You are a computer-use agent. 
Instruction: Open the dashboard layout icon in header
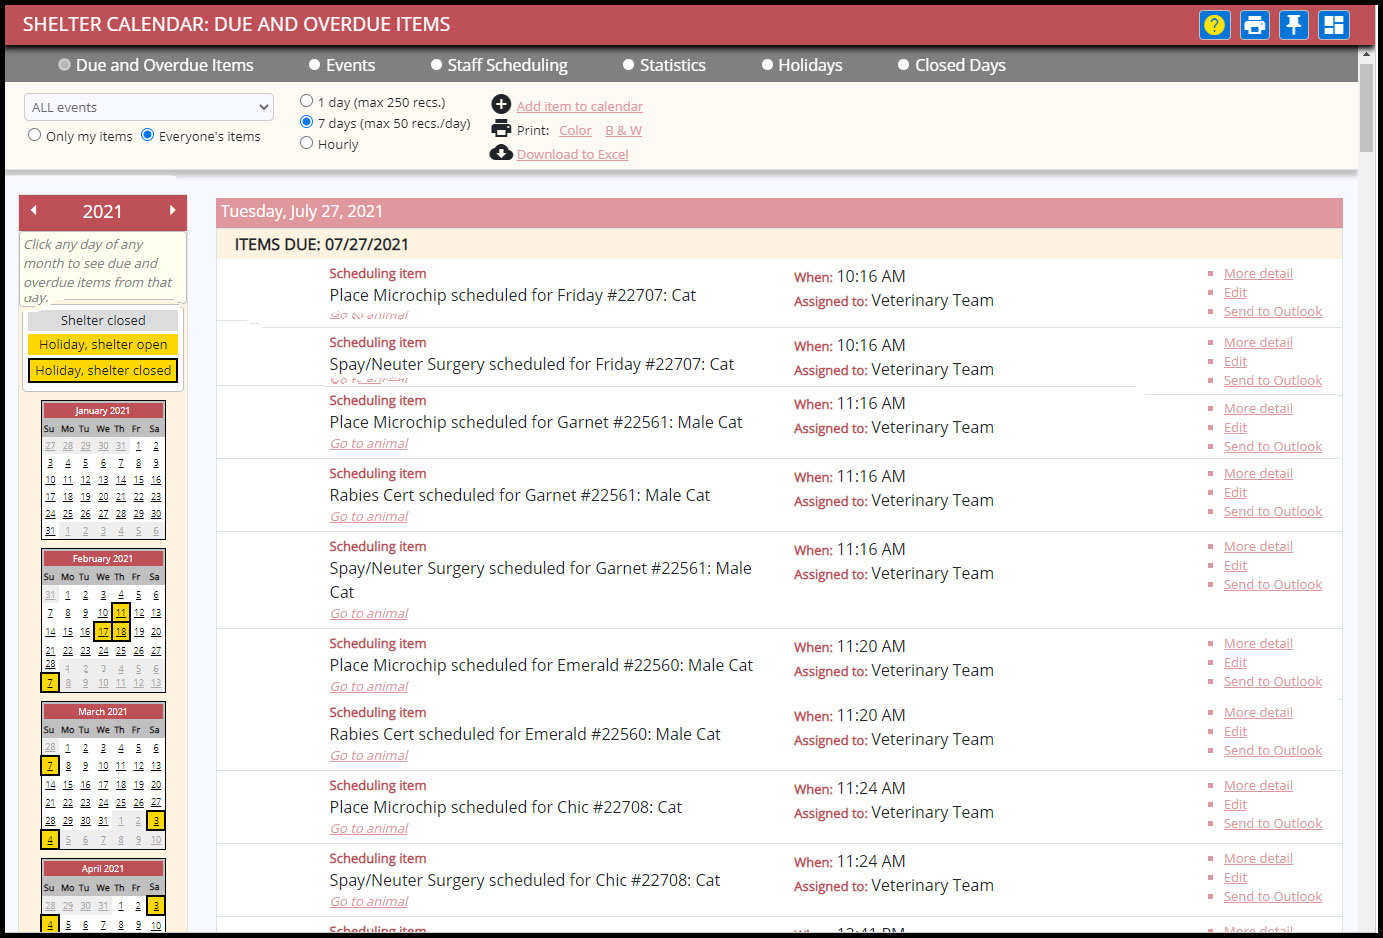pyautogui.click(x=1334, y=25)
